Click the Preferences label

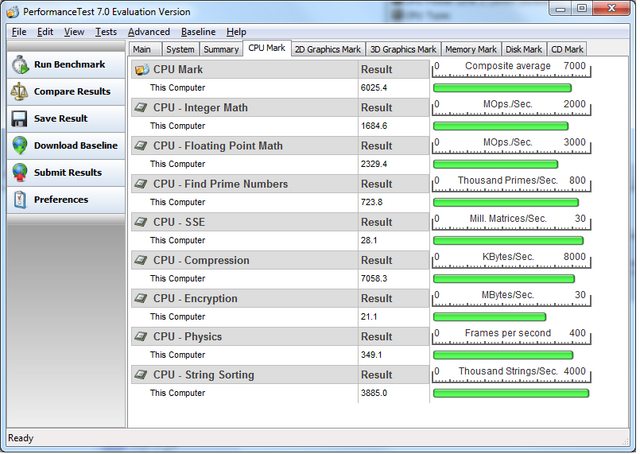pyautogui.click(x=61, y=200)
